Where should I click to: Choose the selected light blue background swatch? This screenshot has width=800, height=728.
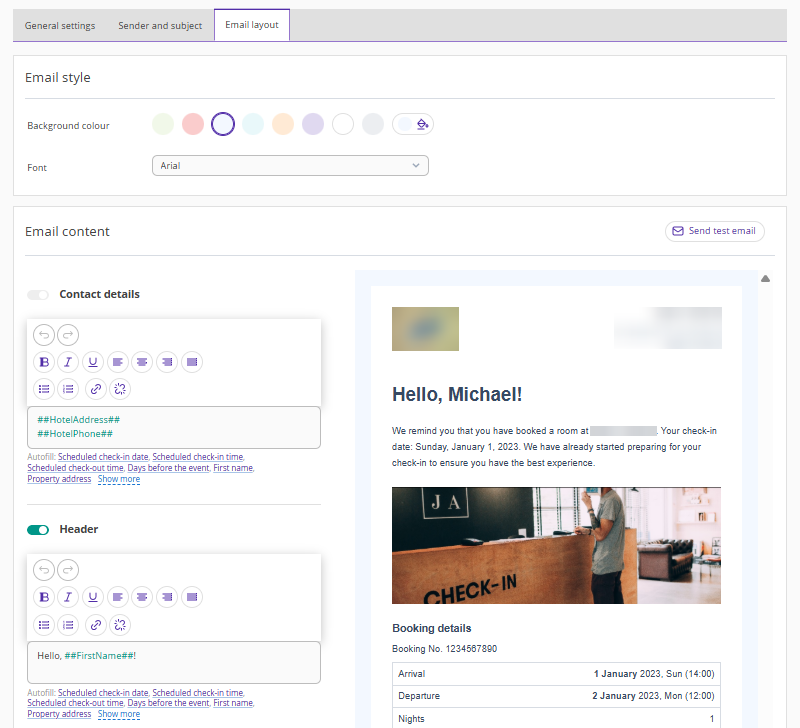click(x=223, y=124)
